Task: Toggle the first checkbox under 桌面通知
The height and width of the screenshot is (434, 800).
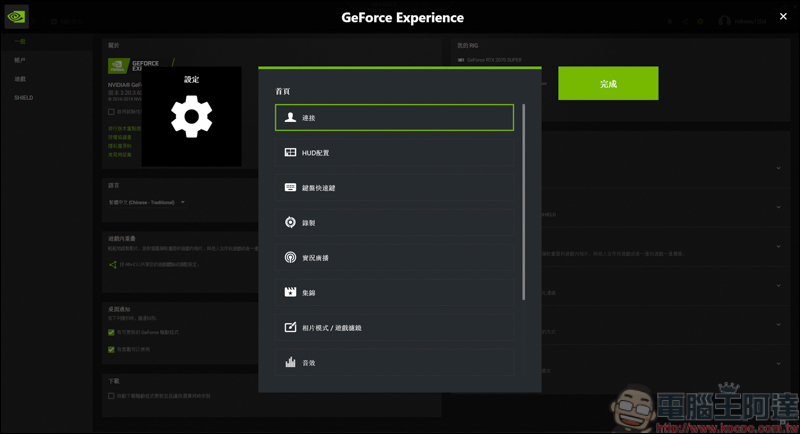Action: pos(111,332)
